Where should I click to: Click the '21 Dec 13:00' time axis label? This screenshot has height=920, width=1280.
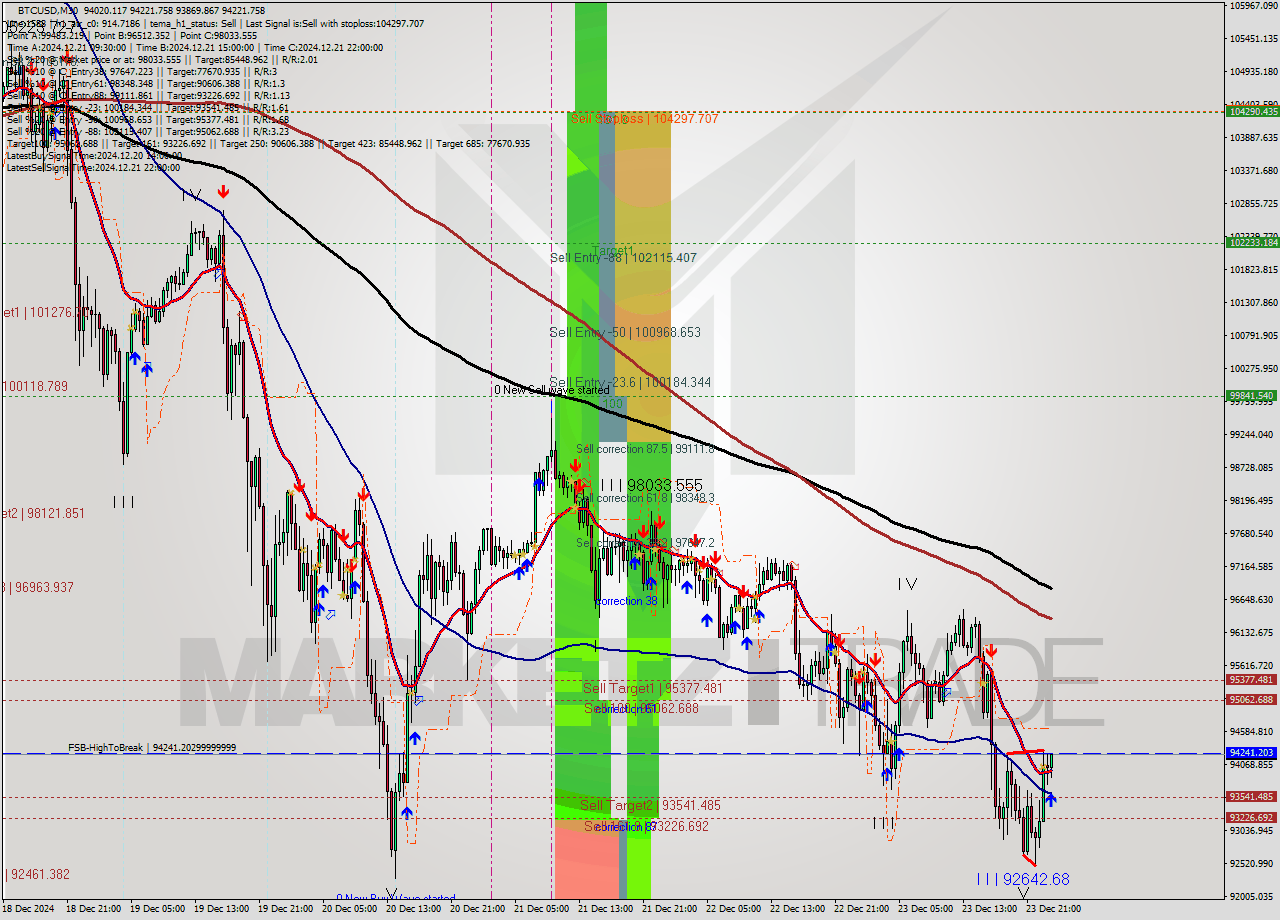point(605,909)
